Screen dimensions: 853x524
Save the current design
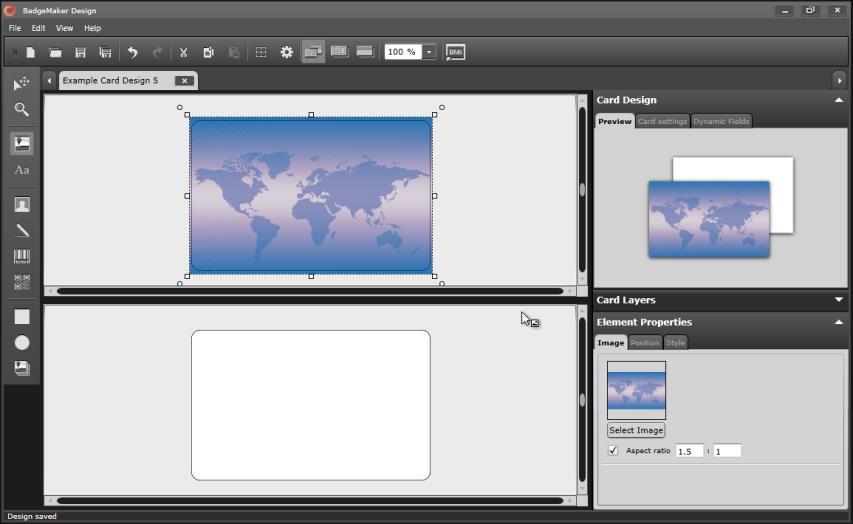81,52
